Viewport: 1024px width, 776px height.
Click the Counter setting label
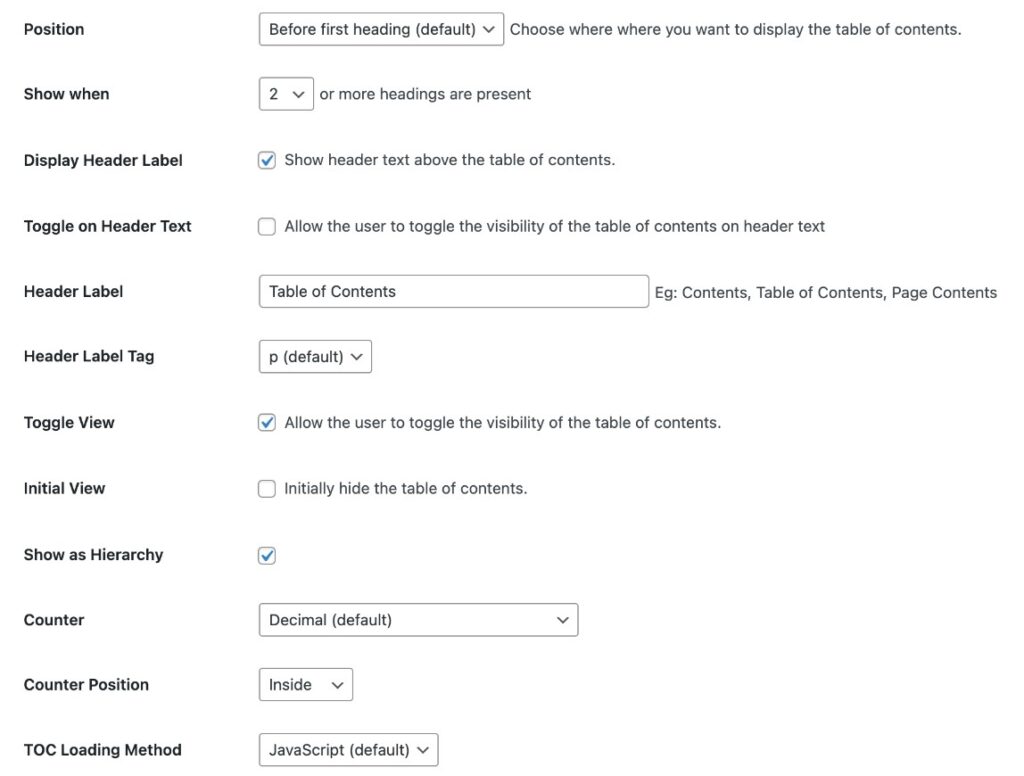(x=53, y=619)
